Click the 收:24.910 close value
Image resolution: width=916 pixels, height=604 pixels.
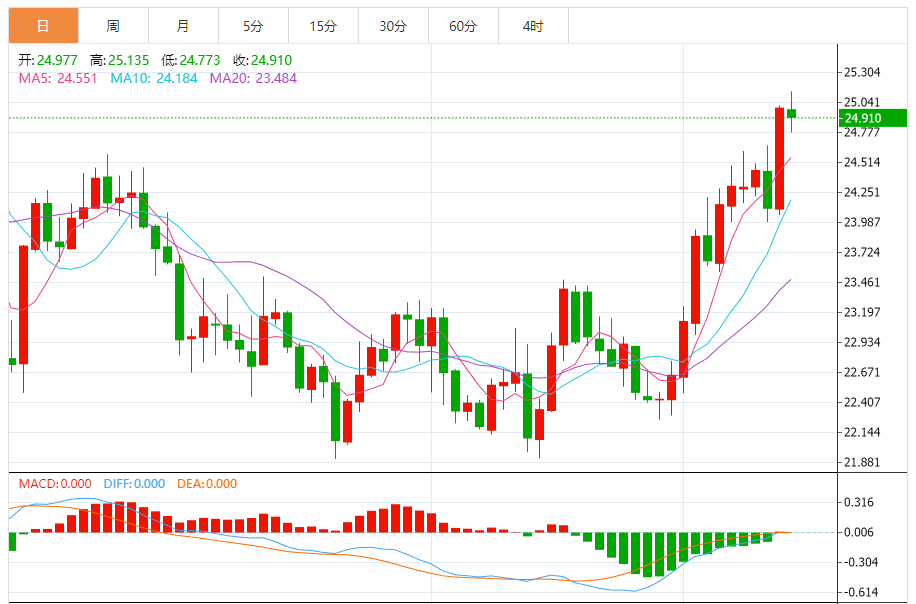click(x=263, y=60)
